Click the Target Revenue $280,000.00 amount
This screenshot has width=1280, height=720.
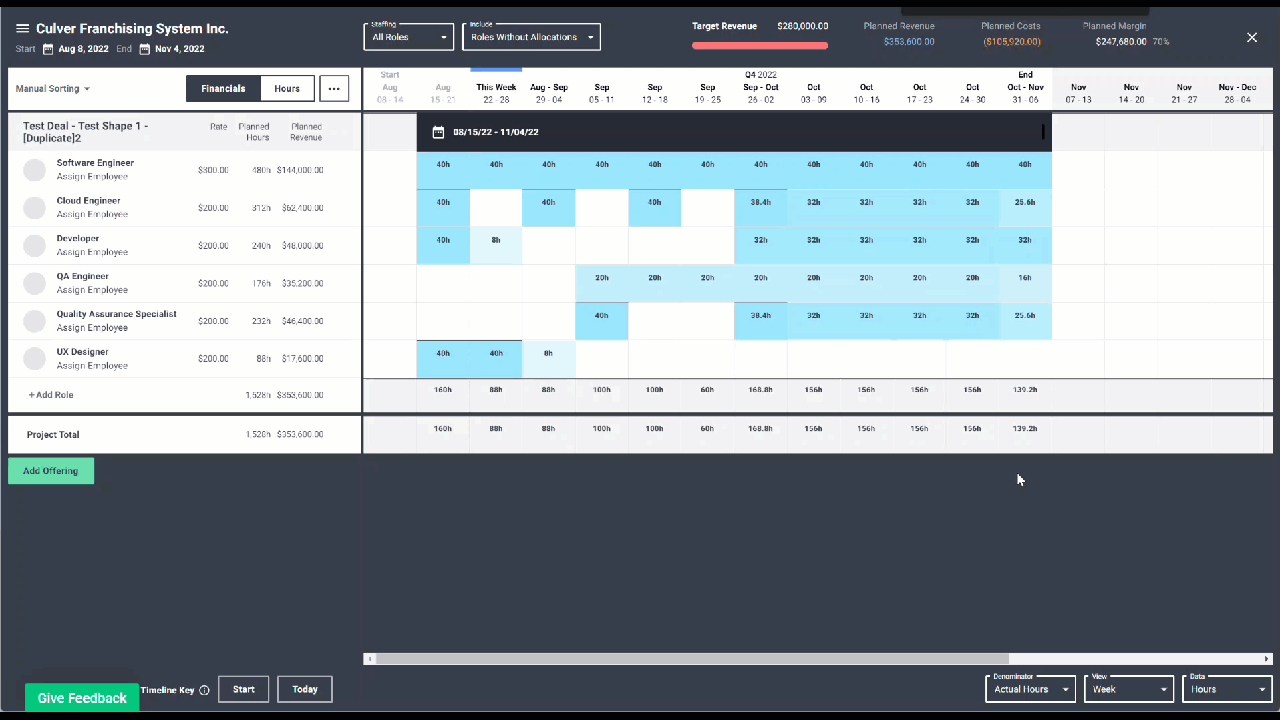point(802,26)
